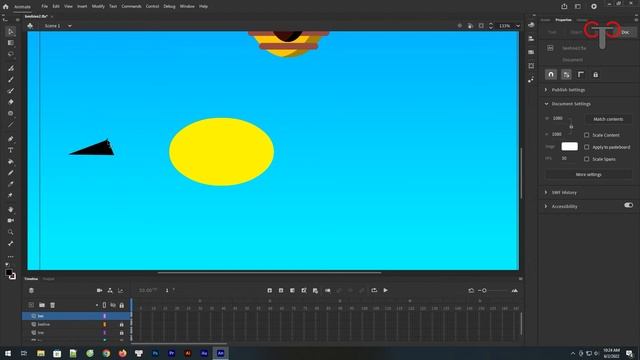The image size is (640, 360).
Task: Select the Eraser tool in toolbar
Action: tap(11, 102)
